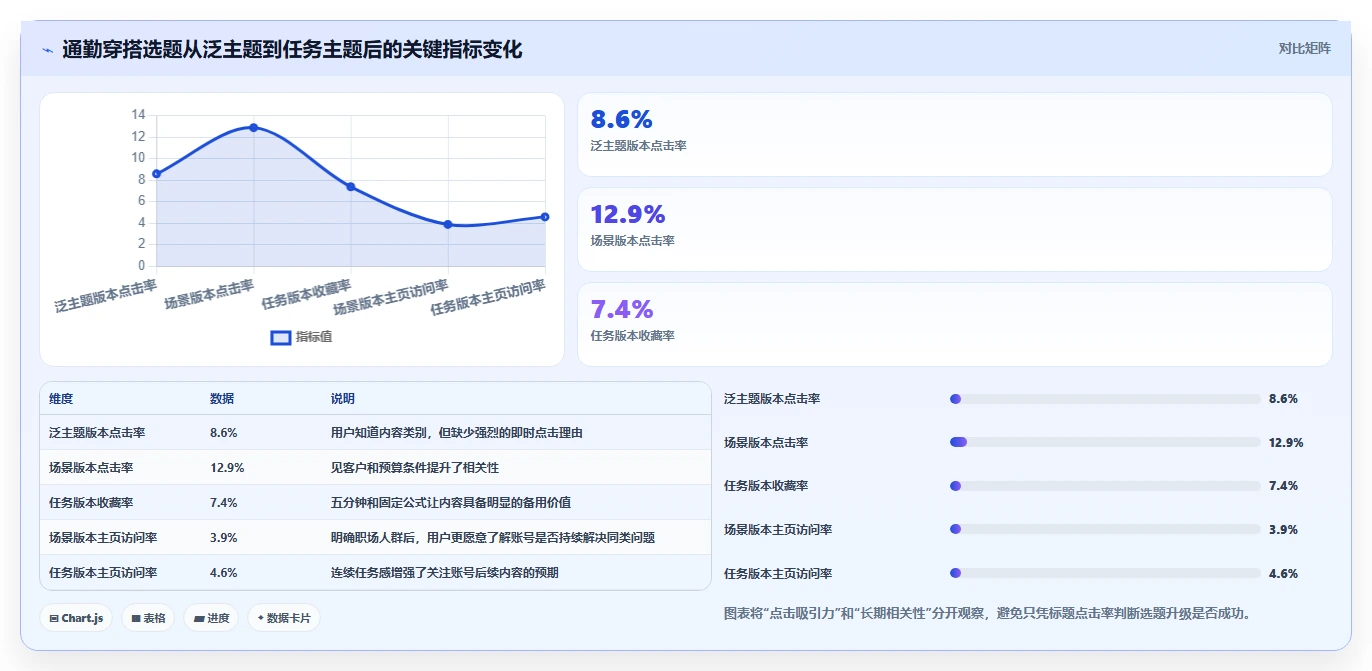This screenshot has width=1372, height=671.
Task: Click the 8.6% data card
Action: 955,134
